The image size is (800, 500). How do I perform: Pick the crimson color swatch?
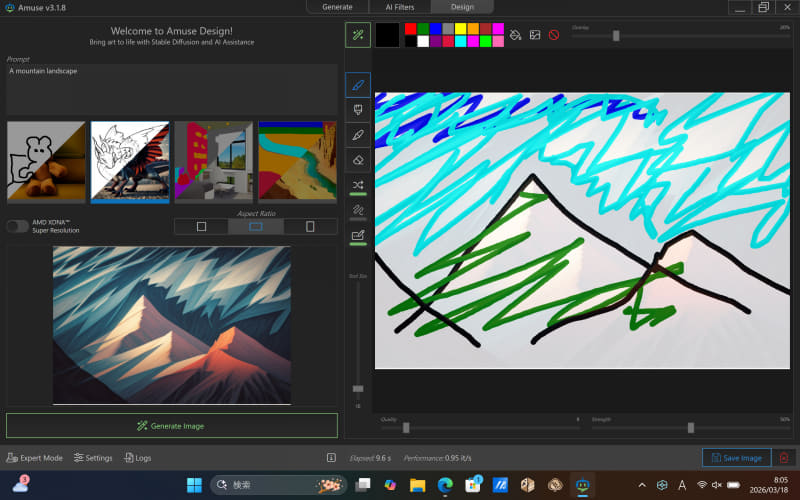(x=448, y=41)
